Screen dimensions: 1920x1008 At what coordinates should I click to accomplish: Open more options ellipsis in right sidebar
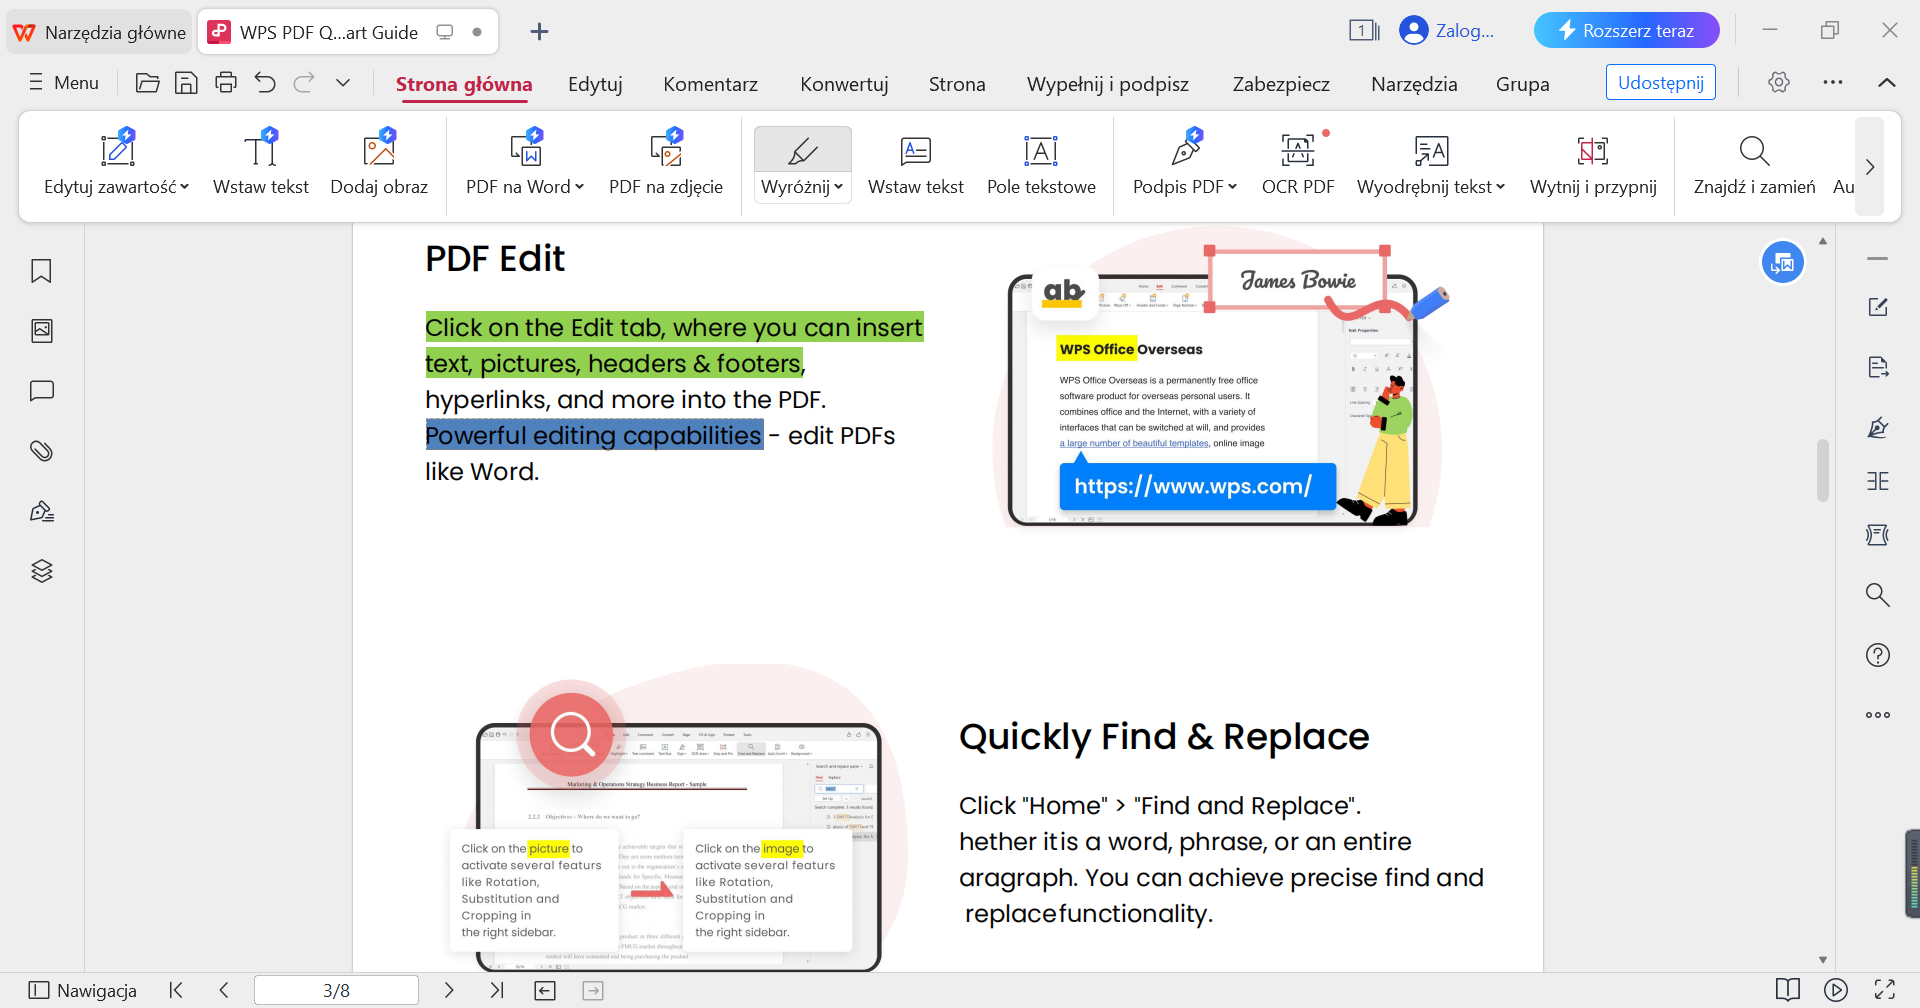(x=1878, y=715)
